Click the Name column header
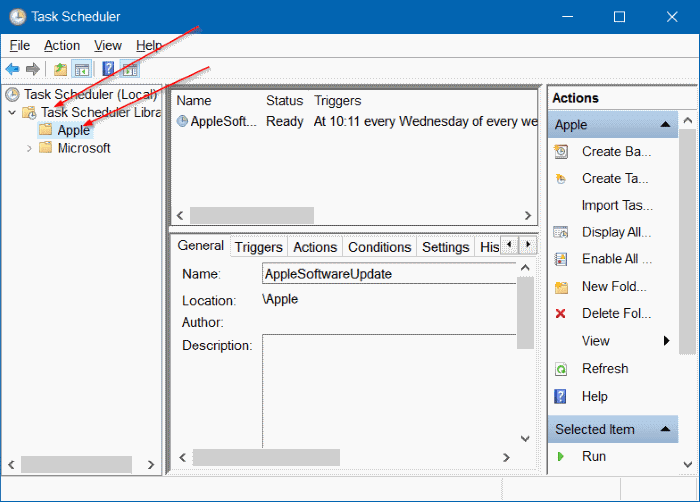The image size is (700, 502). pos(194,101)
